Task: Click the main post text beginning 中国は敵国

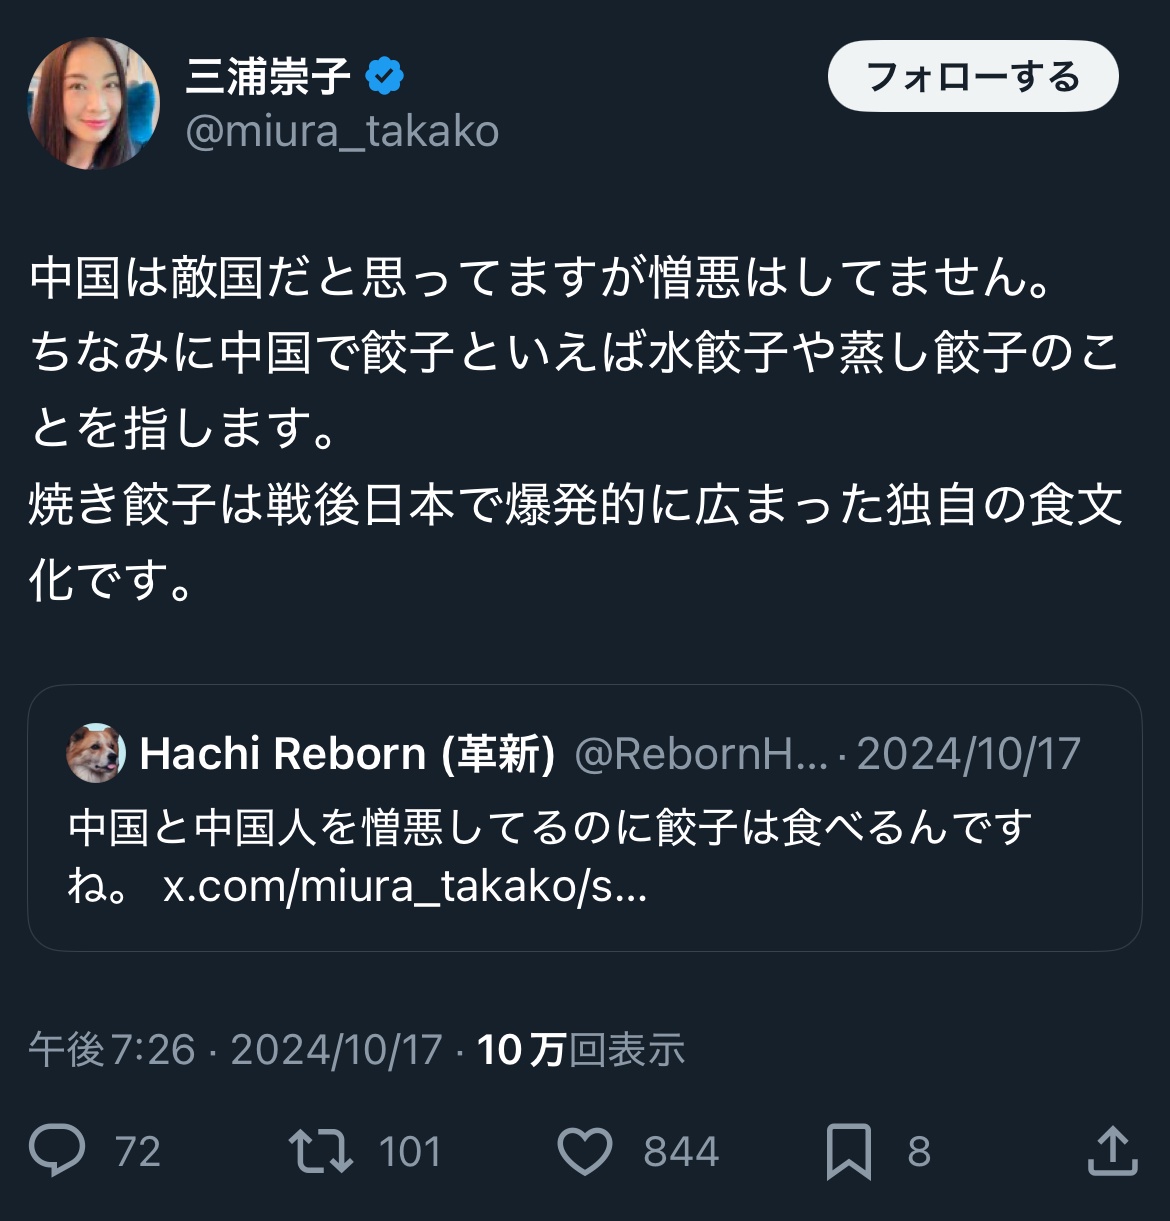Action: coord(576,428)
